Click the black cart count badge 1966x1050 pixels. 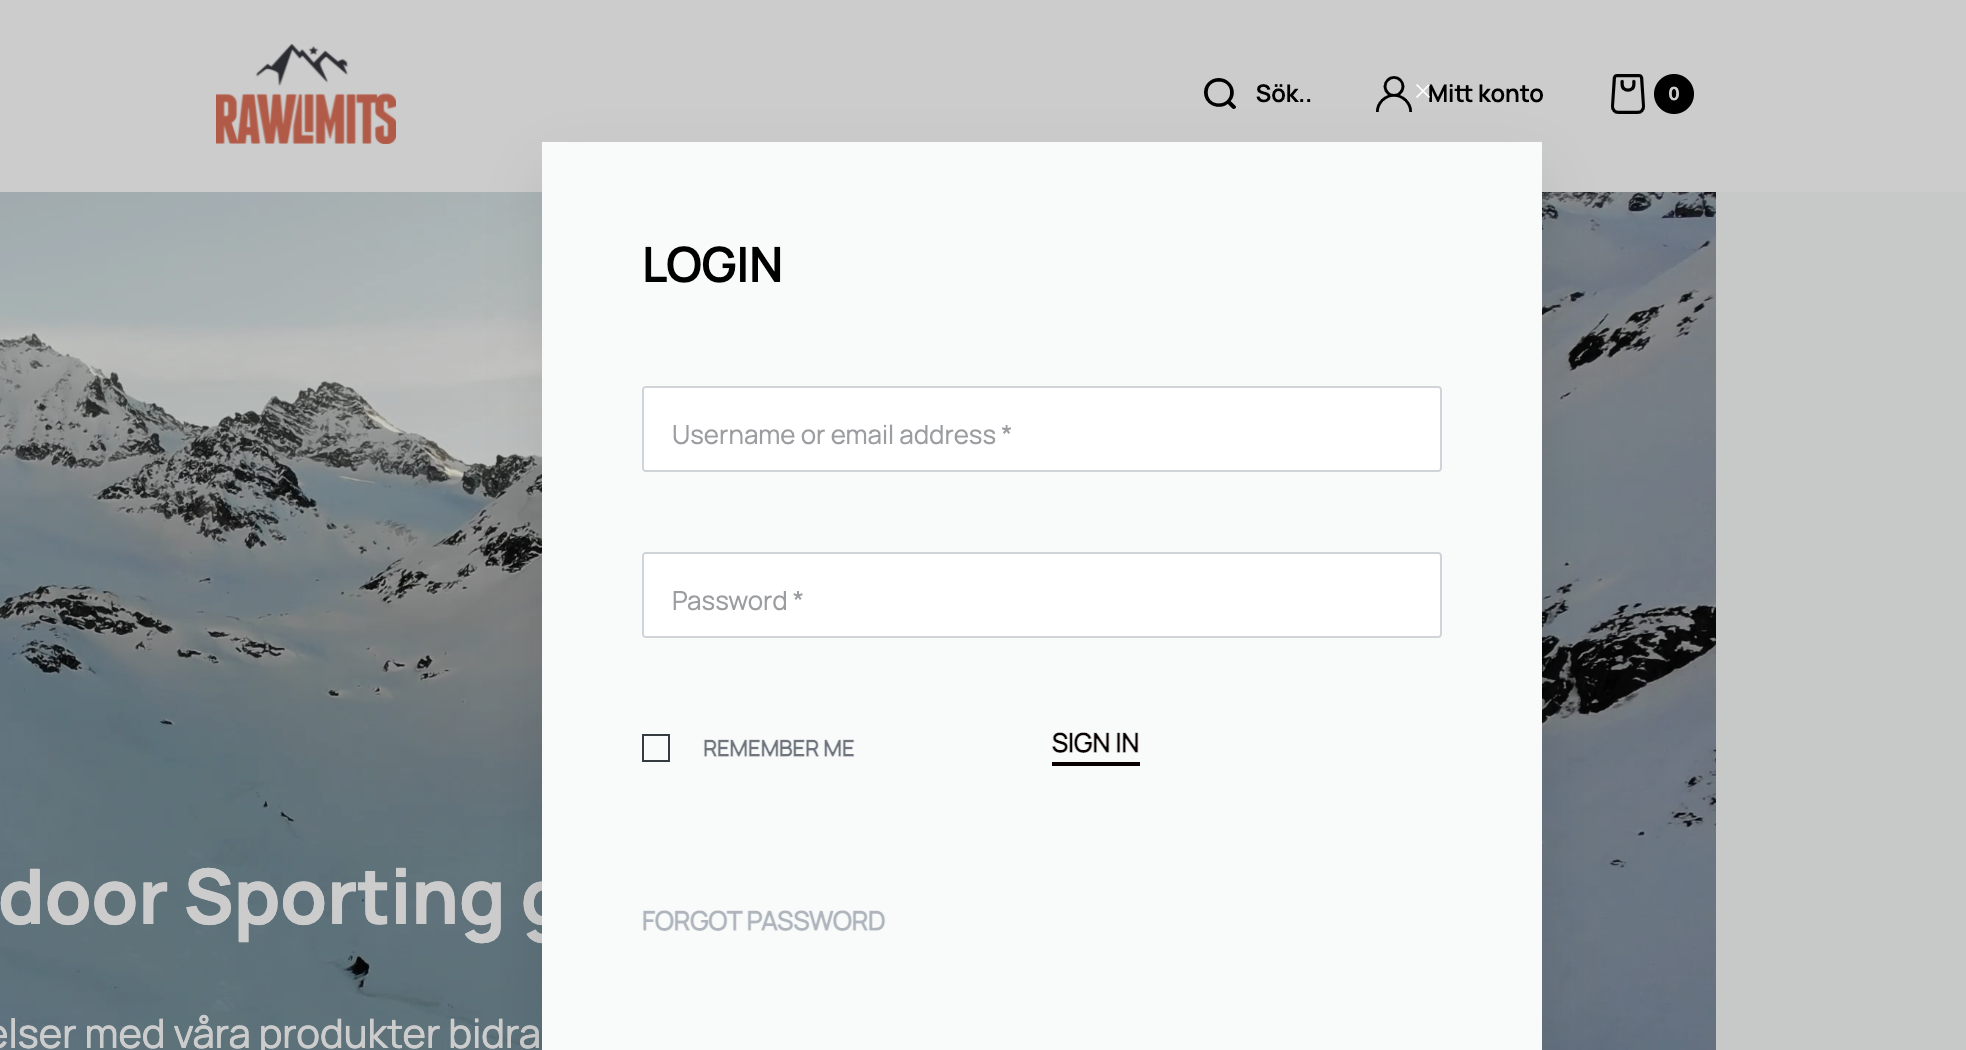(1673, 94)
